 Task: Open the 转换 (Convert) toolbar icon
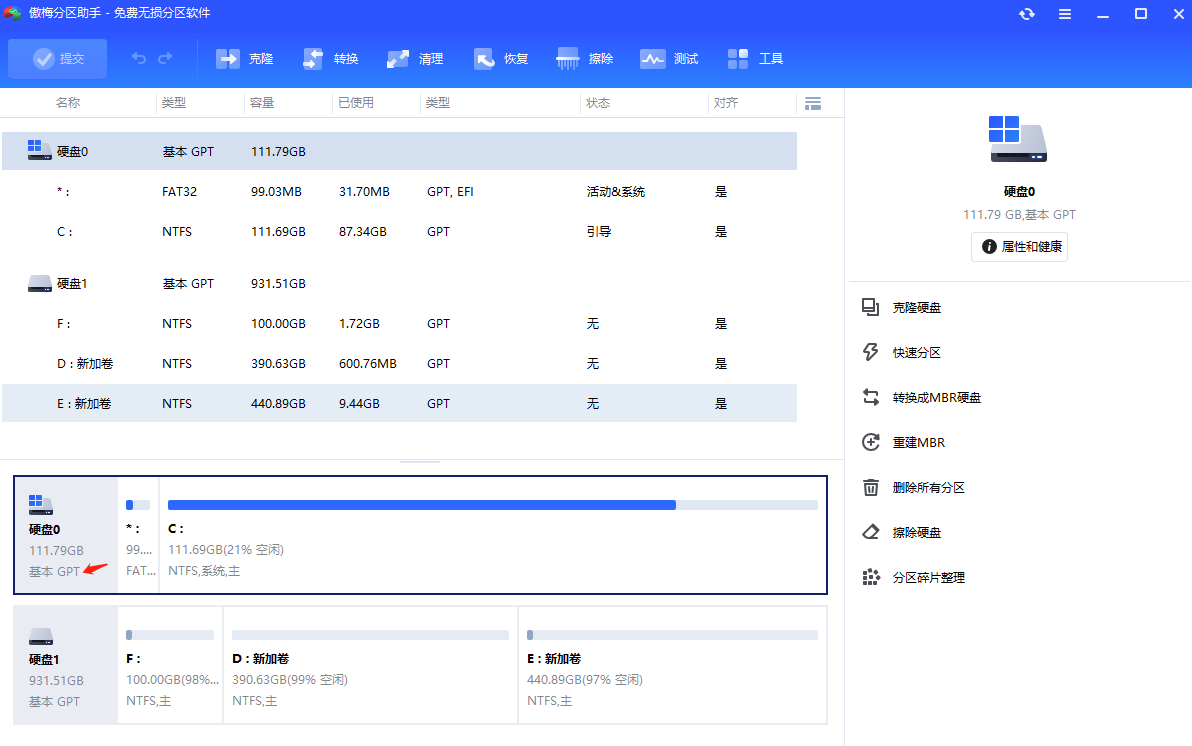[x=330, y=58]
